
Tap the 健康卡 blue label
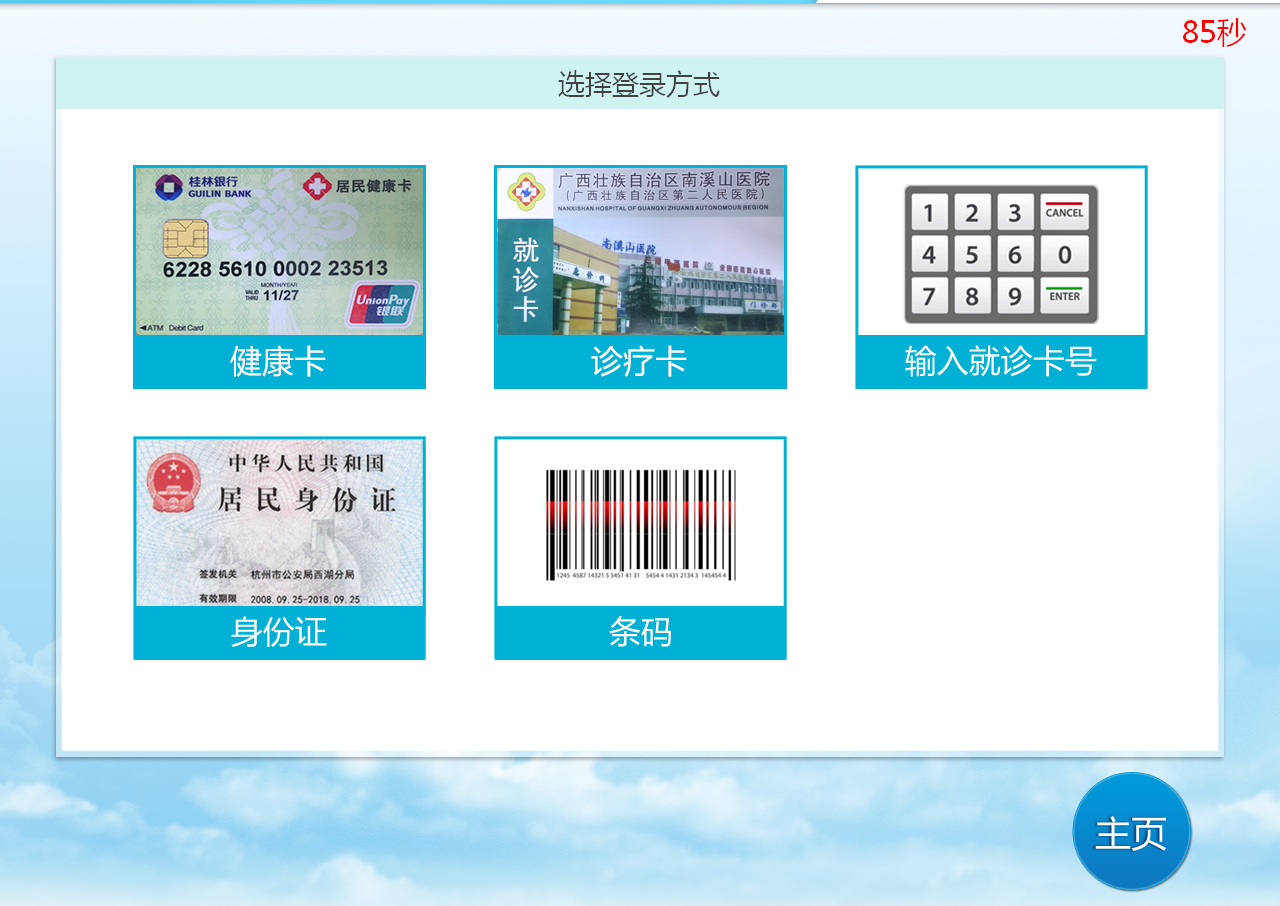[279, 362]
